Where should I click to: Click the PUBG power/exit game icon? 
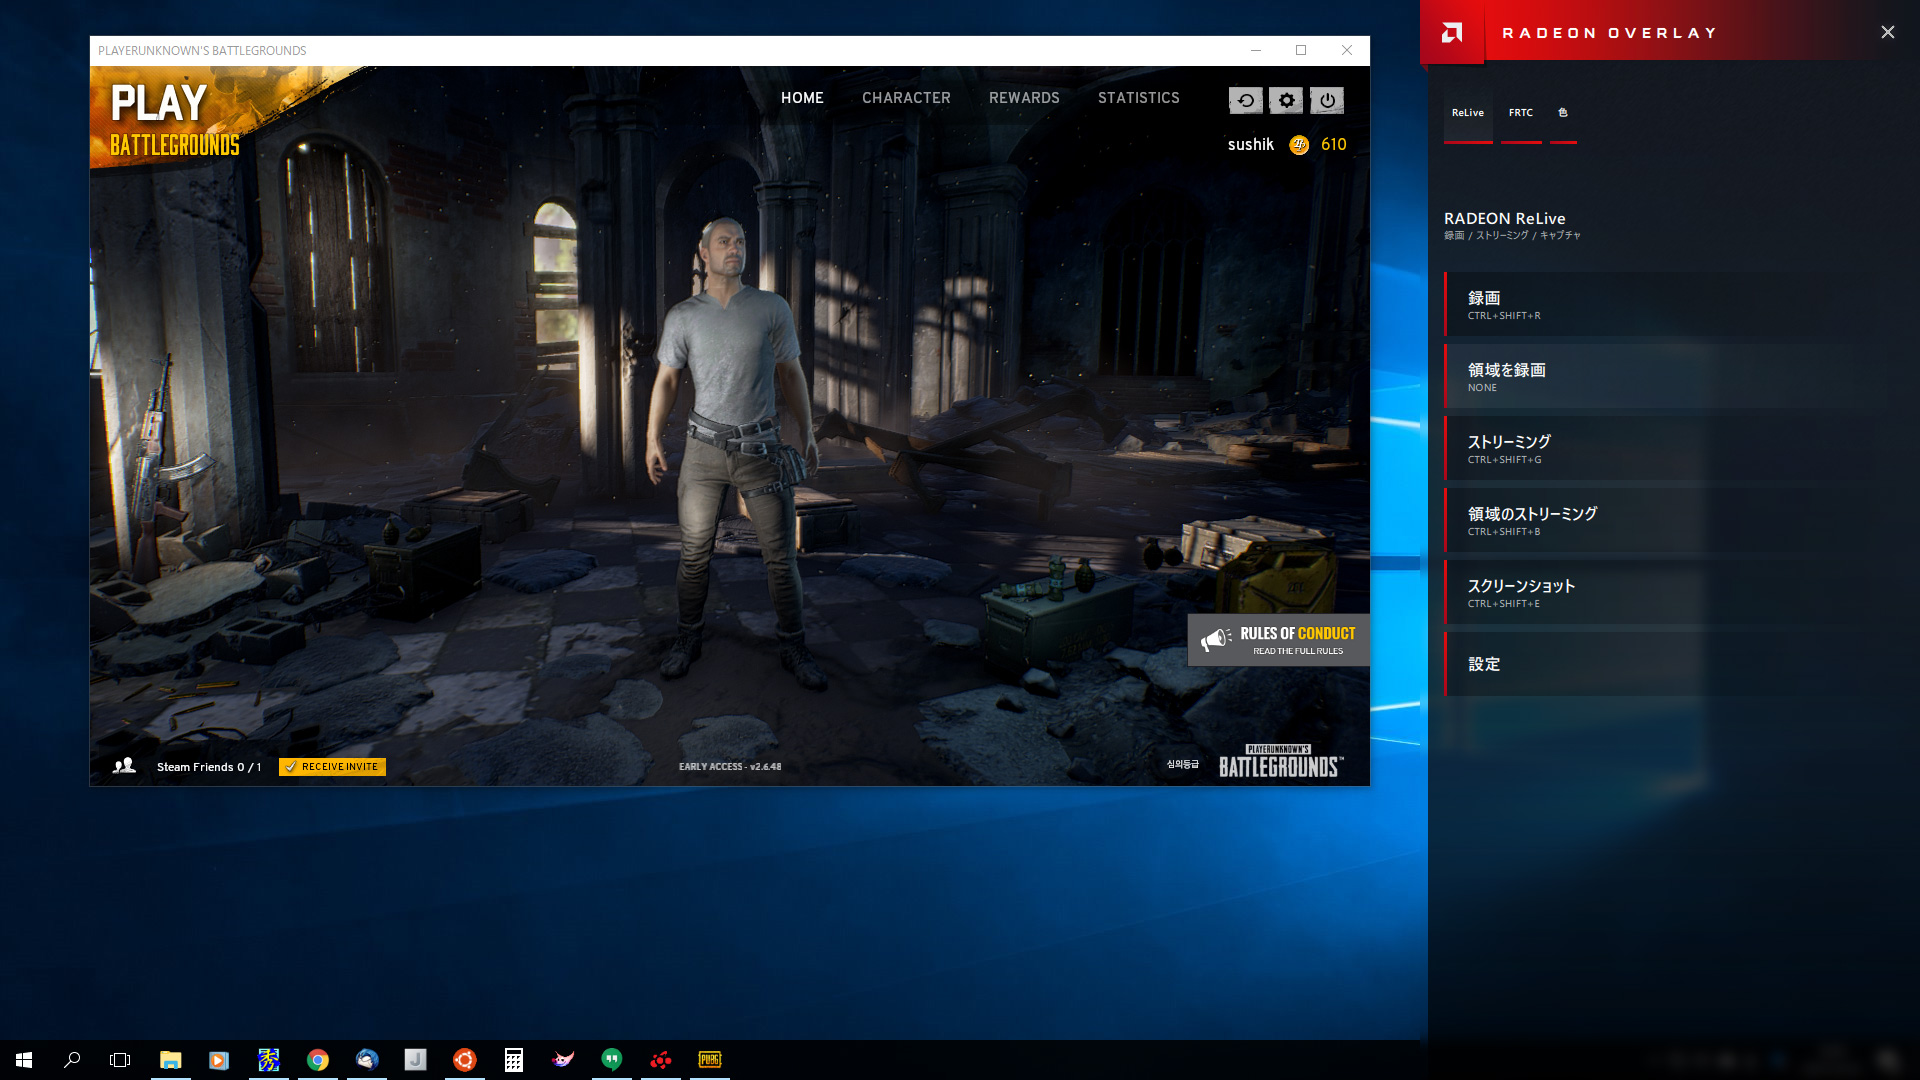[1327, 100]
